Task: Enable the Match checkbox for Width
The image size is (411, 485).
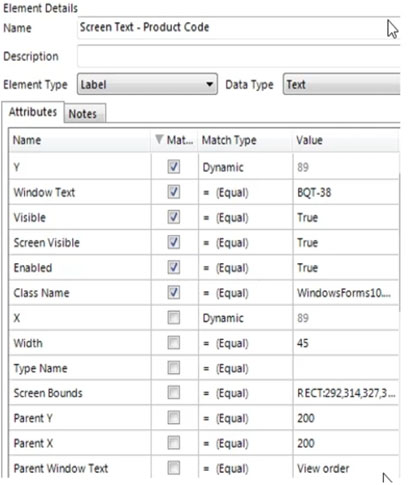Action: click(x=174, y=343)
